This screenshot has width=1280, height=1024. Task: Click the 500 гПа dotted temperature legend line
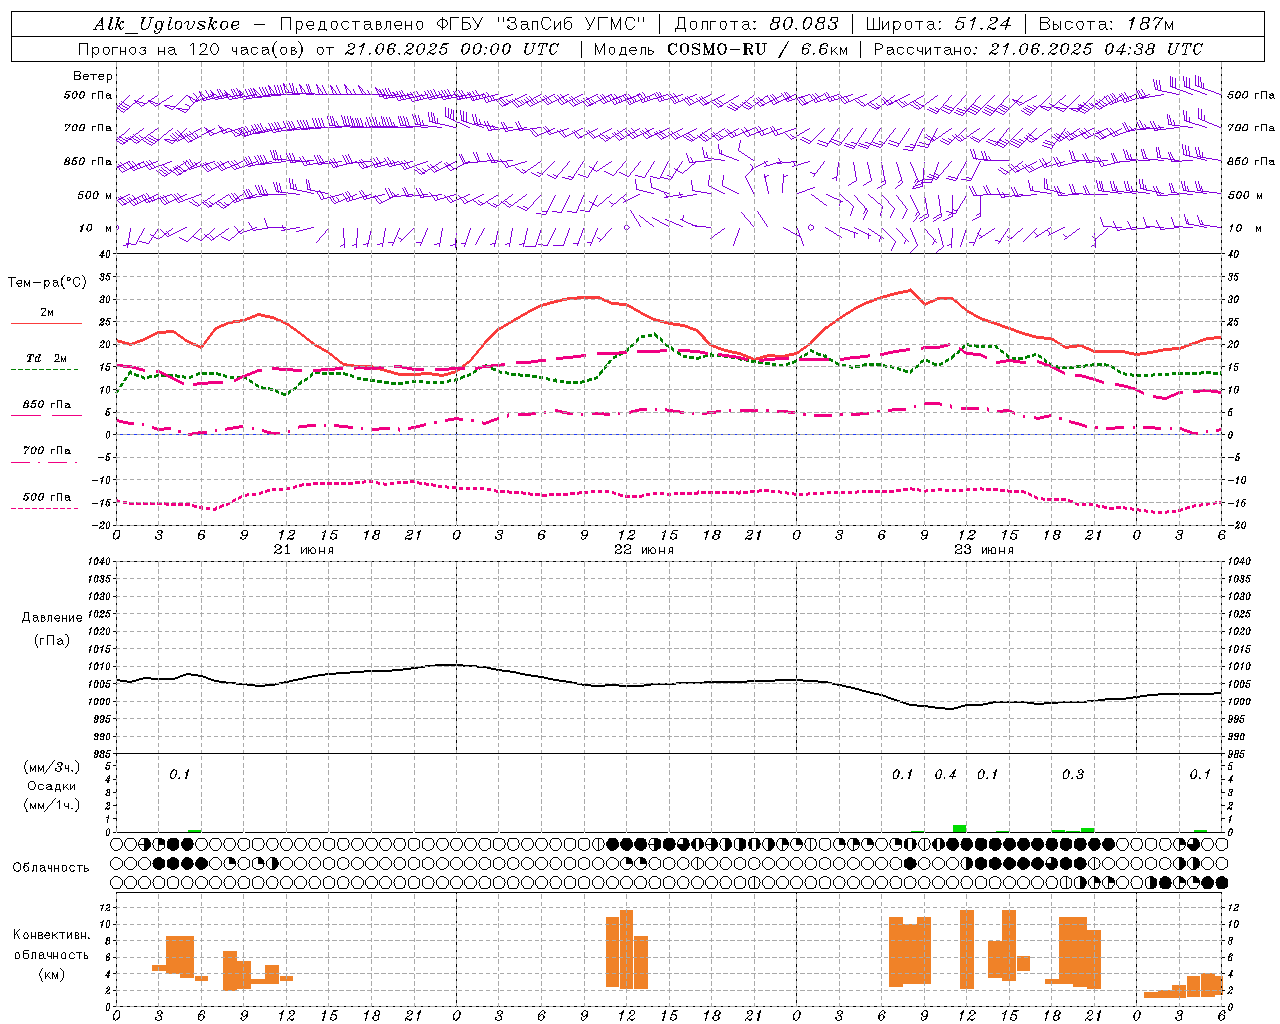click(x=45, y=508)
